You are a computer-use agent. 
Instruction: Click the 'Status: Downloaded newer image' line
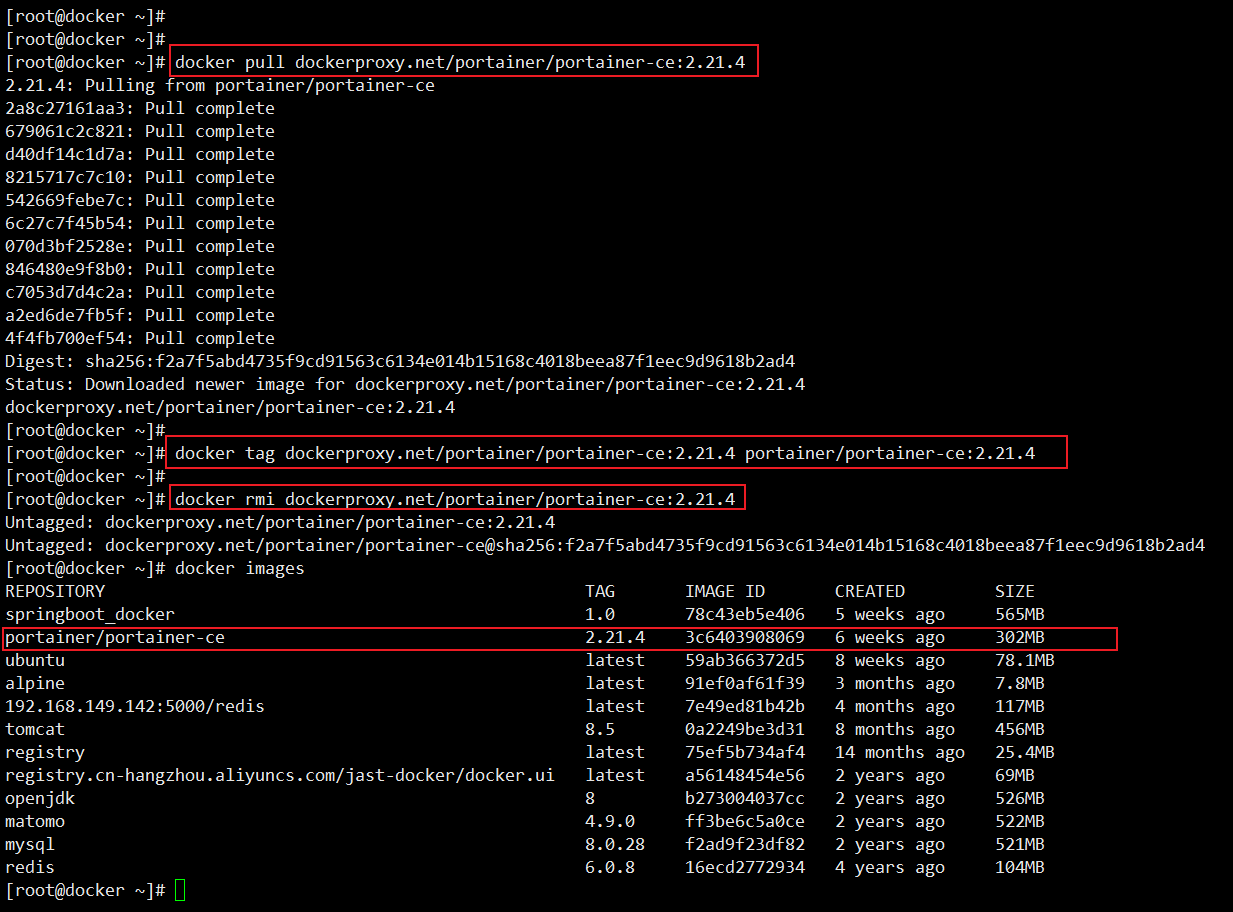point(405,384)
